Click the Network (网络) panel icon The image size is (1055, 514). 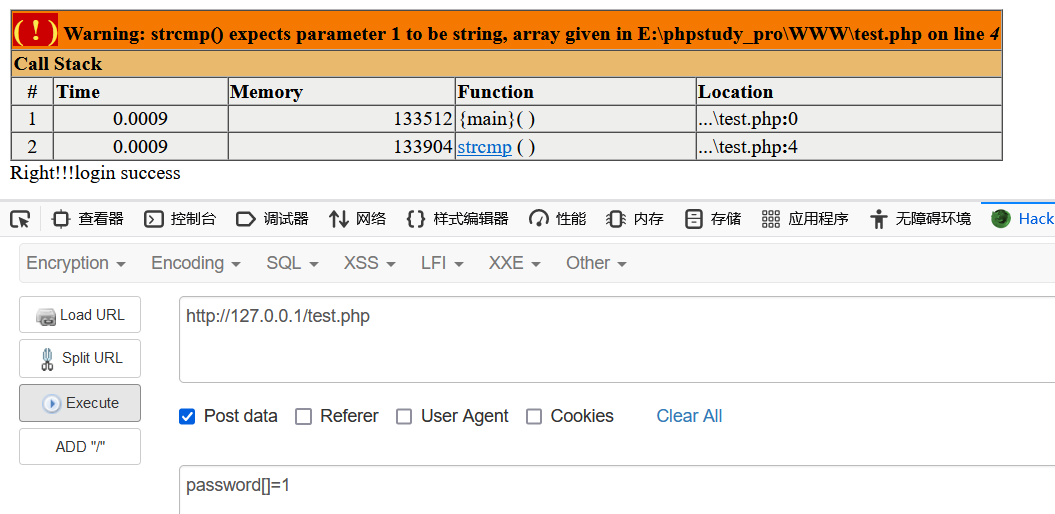pos(339,219)
